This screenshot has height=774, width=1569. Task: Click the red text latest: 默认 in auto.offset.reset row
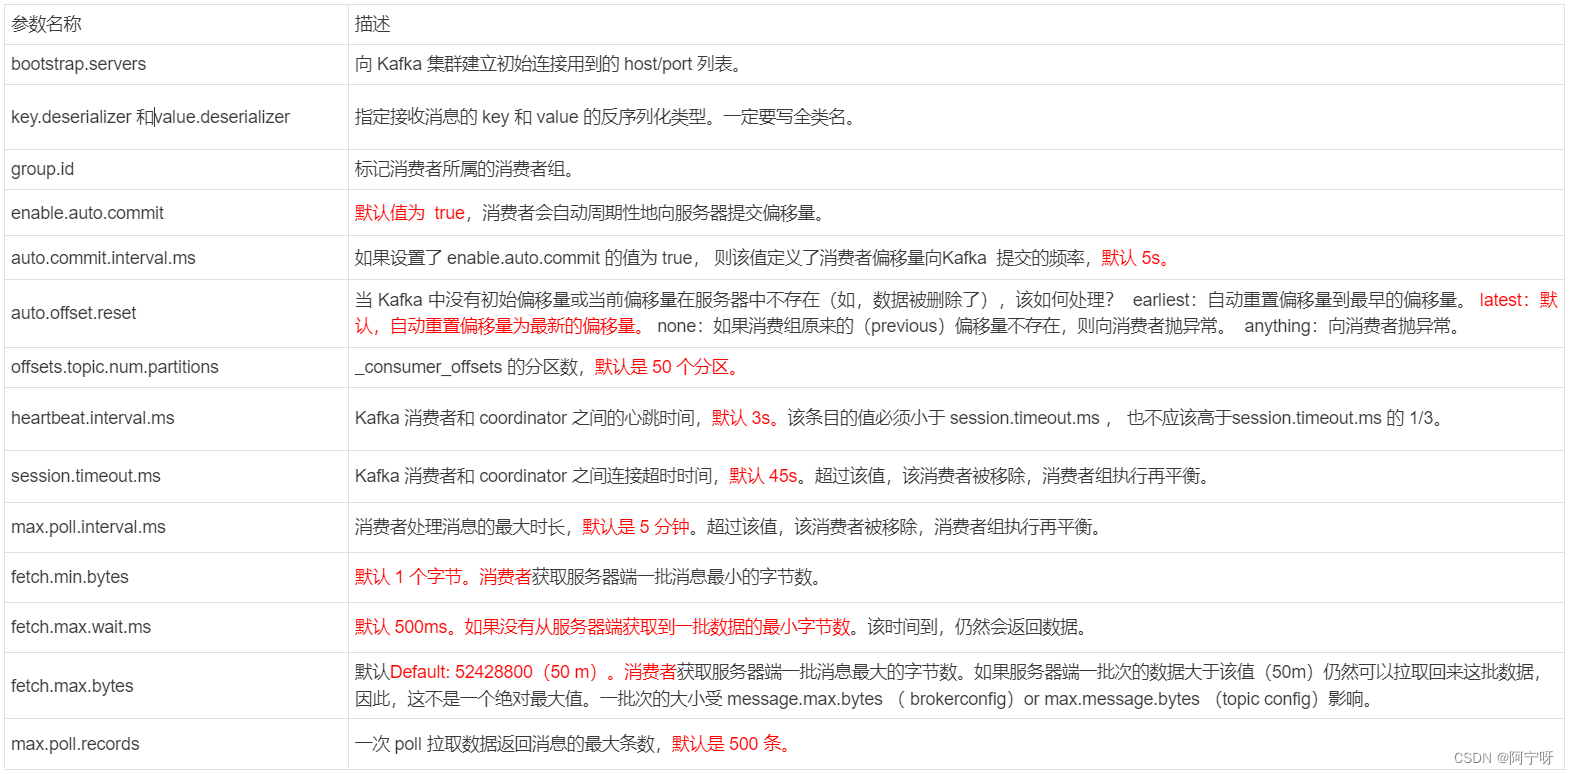pos(1519,300)
